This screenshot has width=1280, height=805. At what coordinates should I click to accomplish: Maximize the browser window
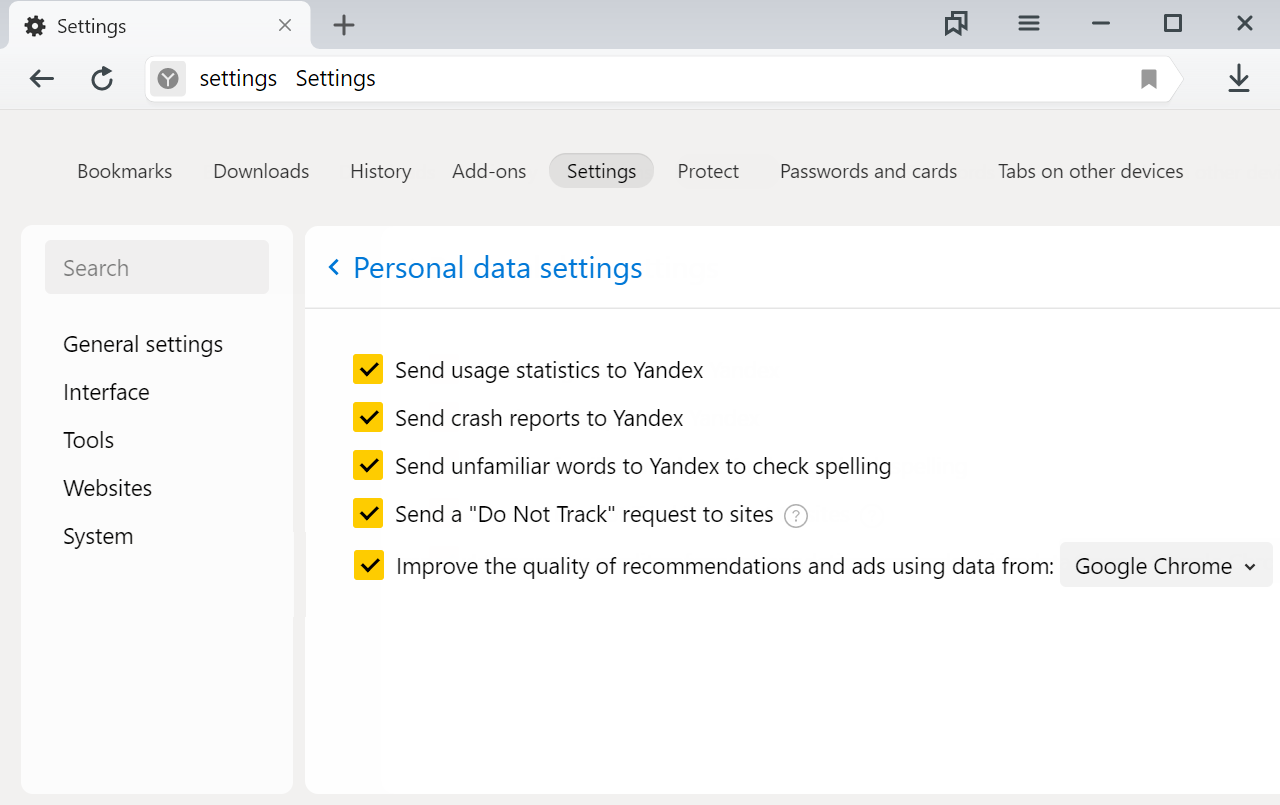[1173, 24]
